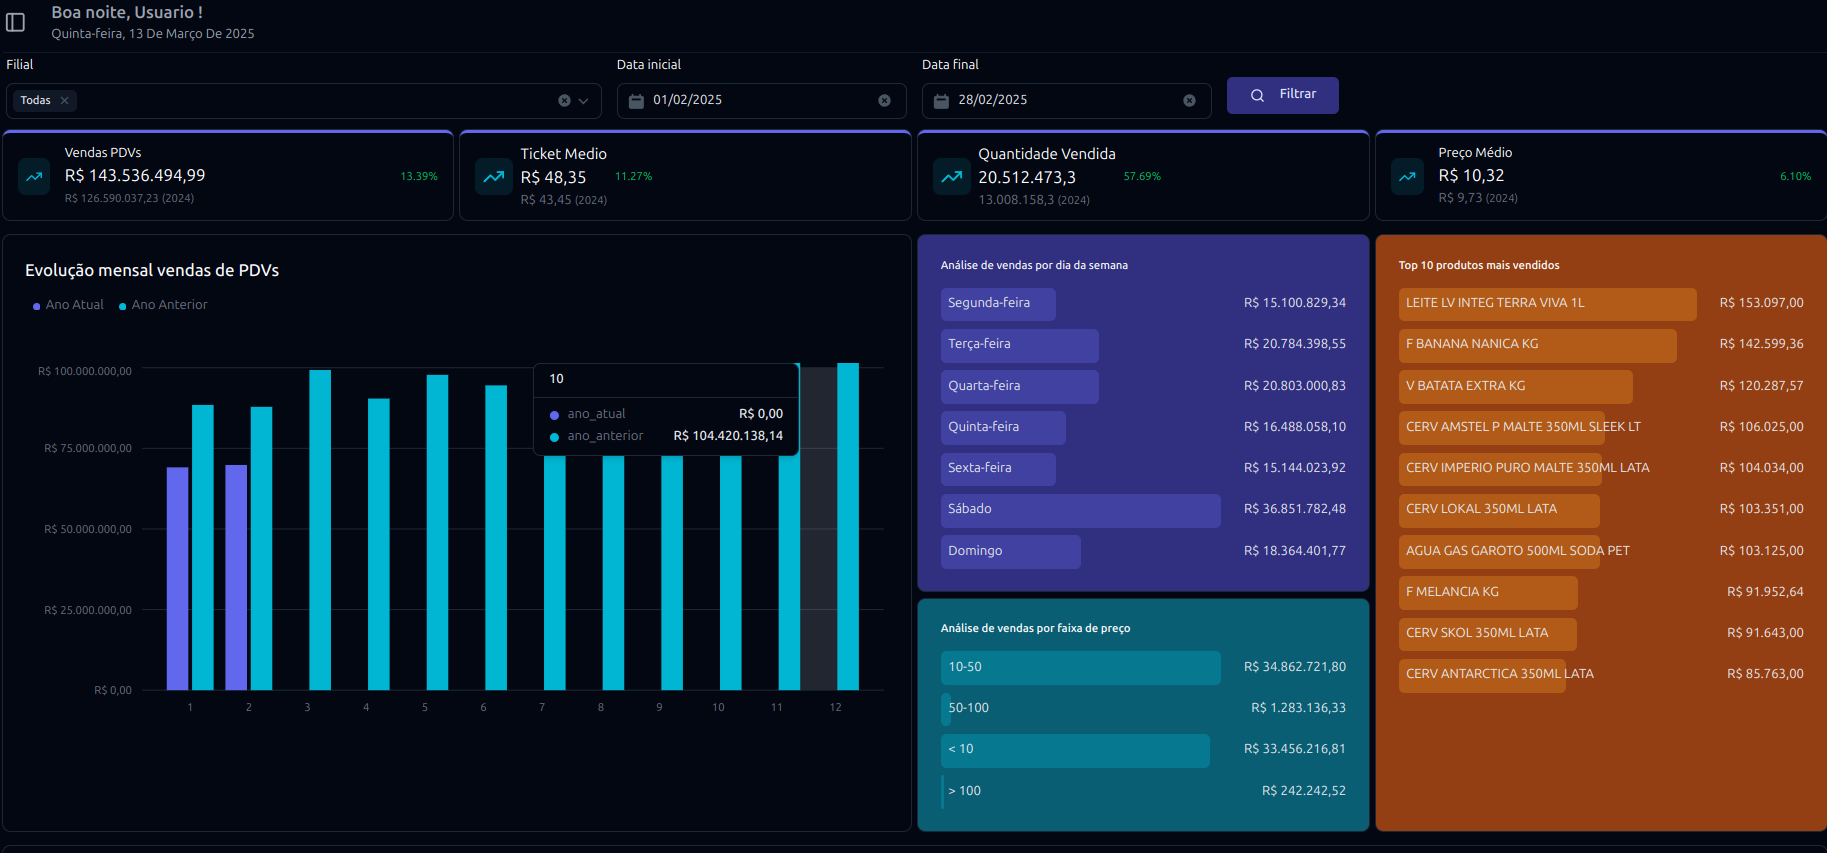
Task: Expand the Filial dropdown chevron
Action: [584, 101]
